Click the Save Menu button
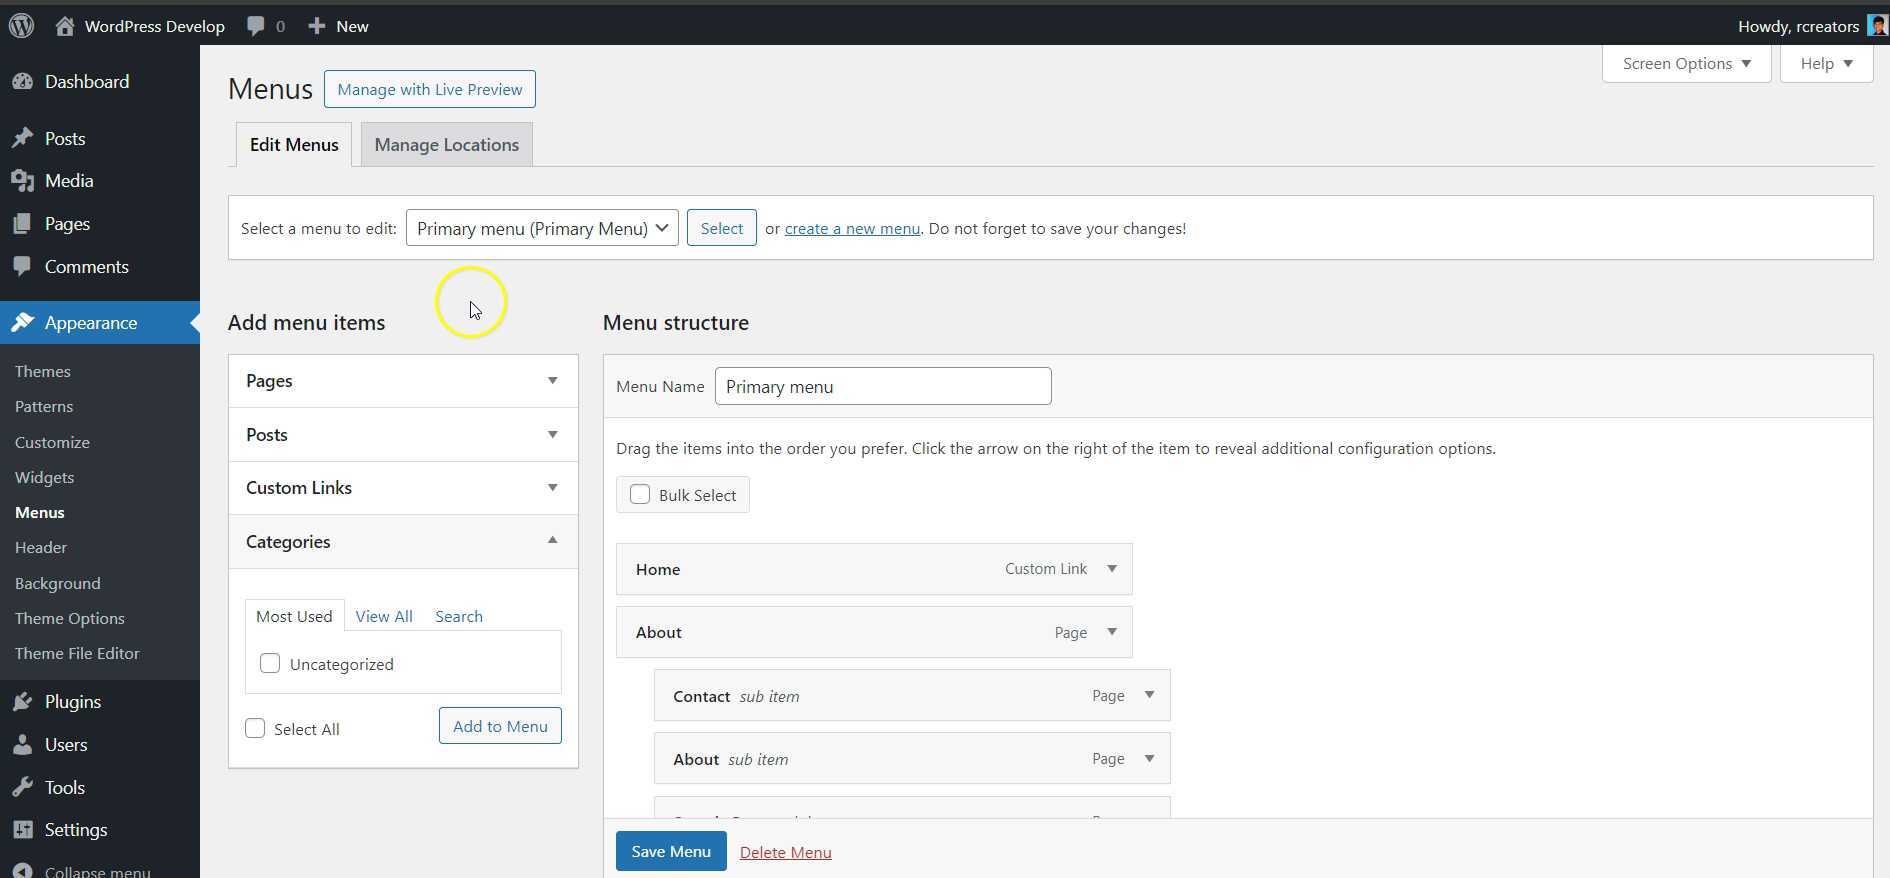This screenshot has width=1890, height=878. click(671, 851)
